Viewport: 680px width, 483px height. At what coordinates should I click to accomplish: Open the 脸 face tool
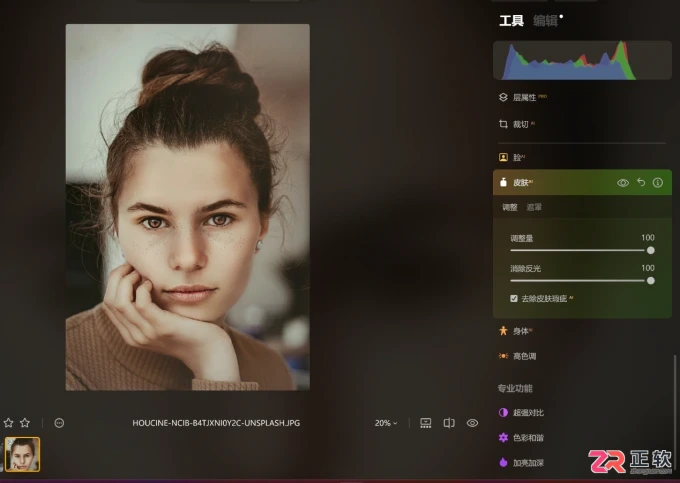512,157
